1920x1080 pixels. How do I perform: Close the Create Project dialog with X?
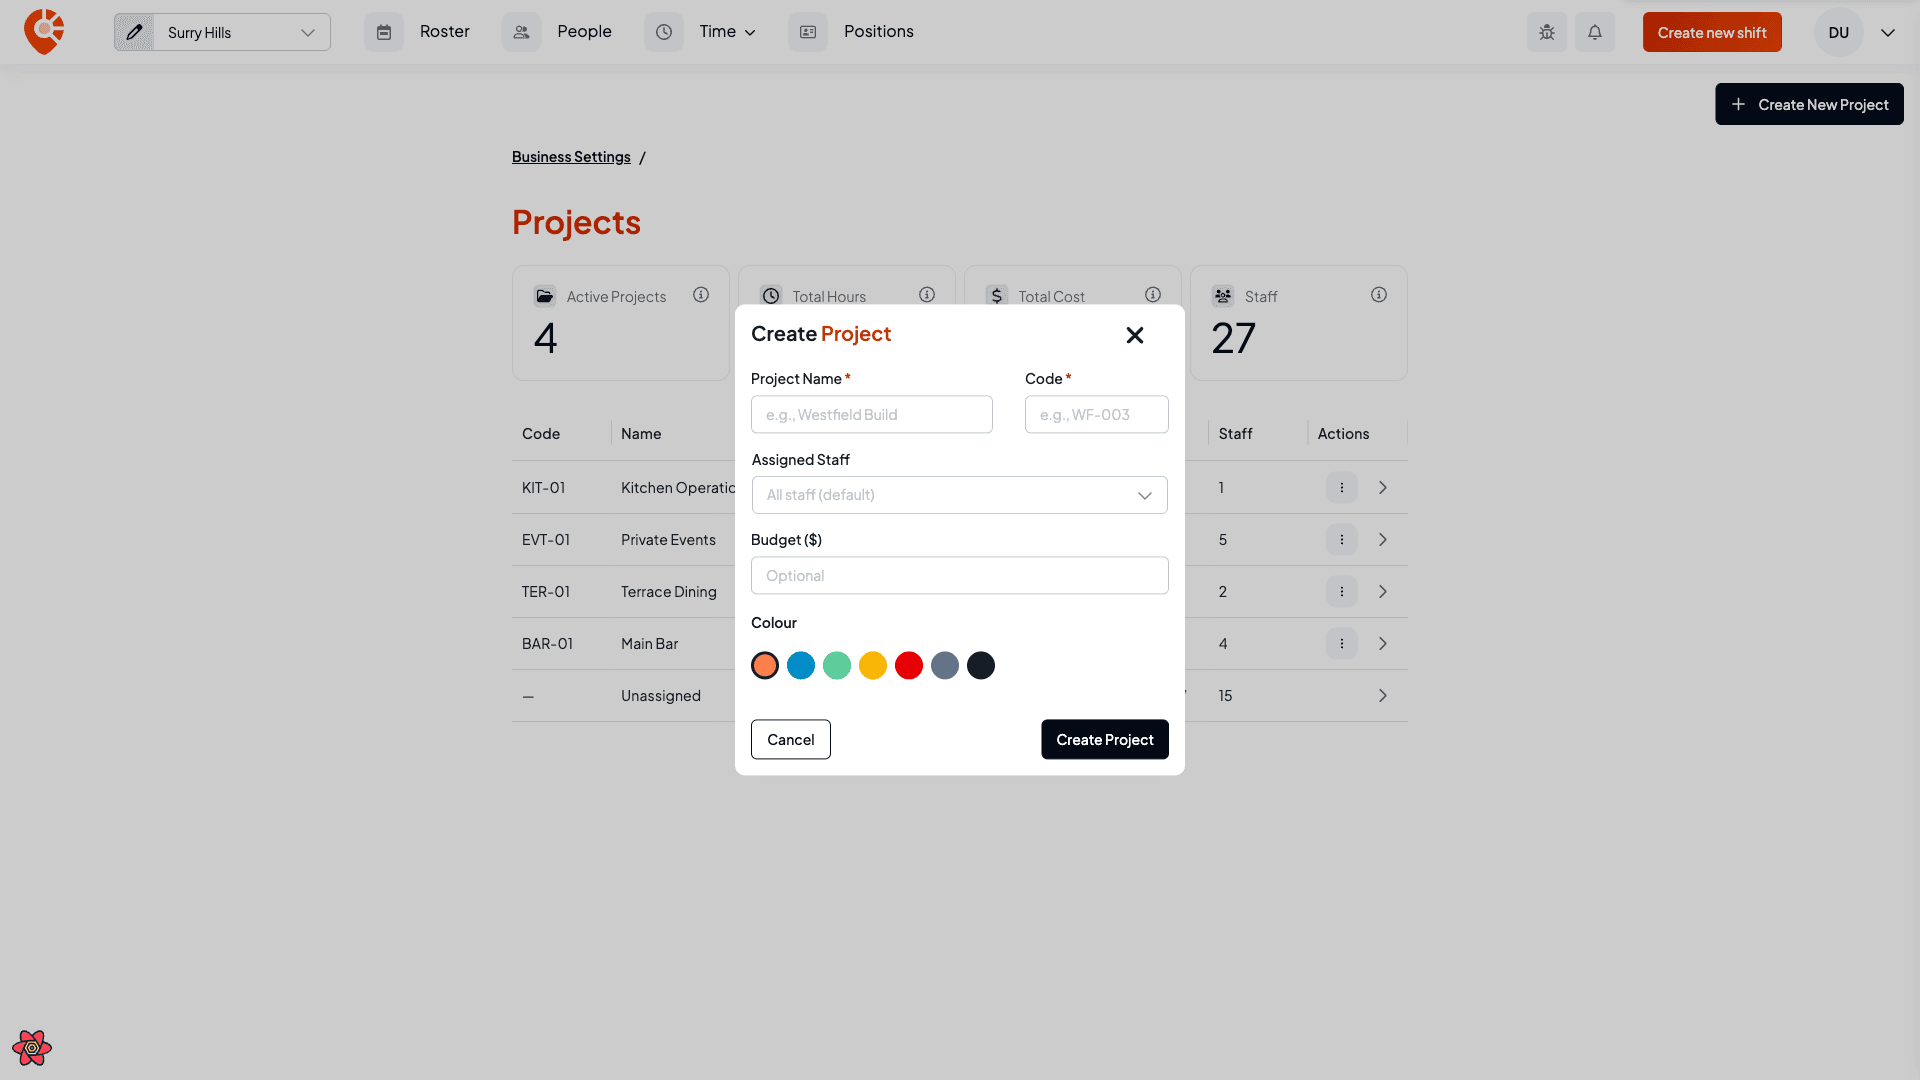click(1135, 335)
